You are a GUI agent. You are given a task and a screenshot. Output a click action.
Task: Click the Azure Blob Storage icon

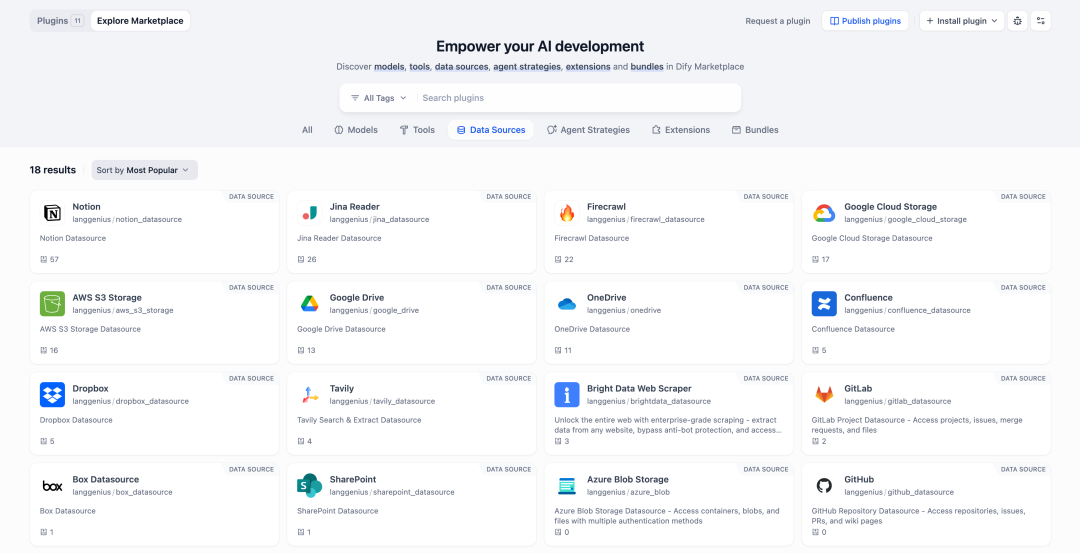point(567,486)
